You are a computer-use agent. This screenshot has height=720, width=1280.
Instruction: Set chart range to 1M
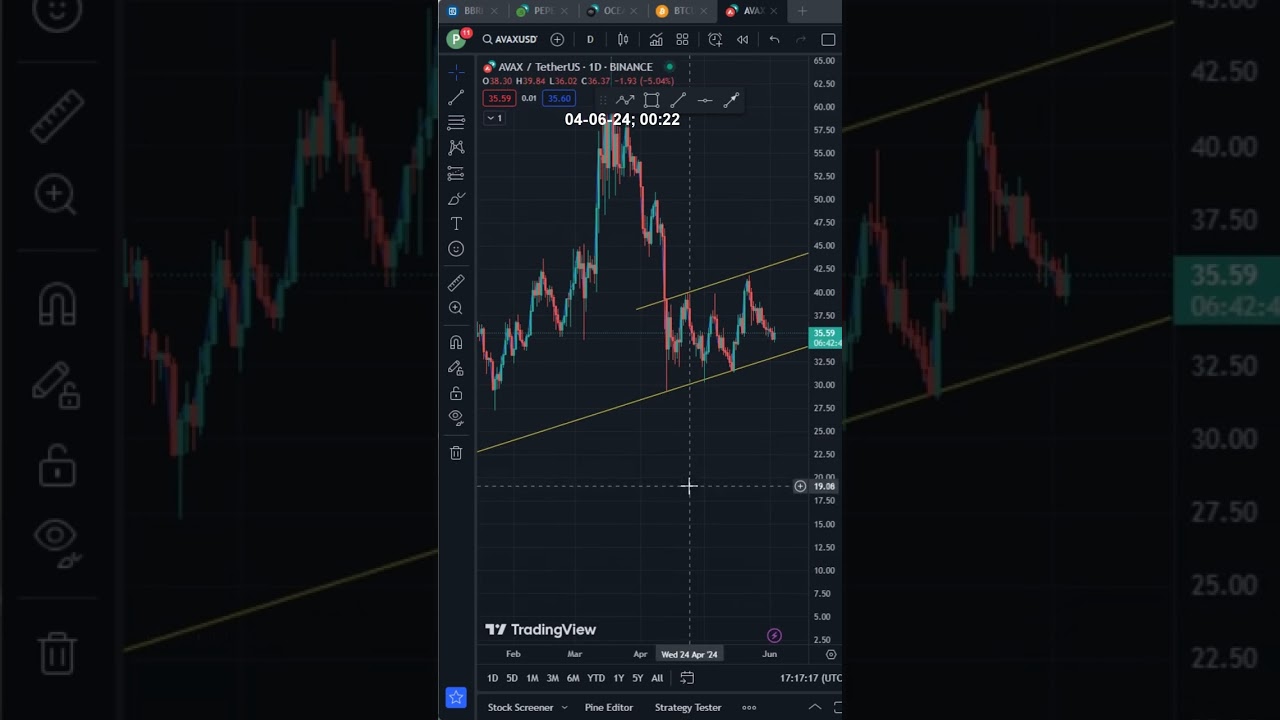tap(532, 678)
